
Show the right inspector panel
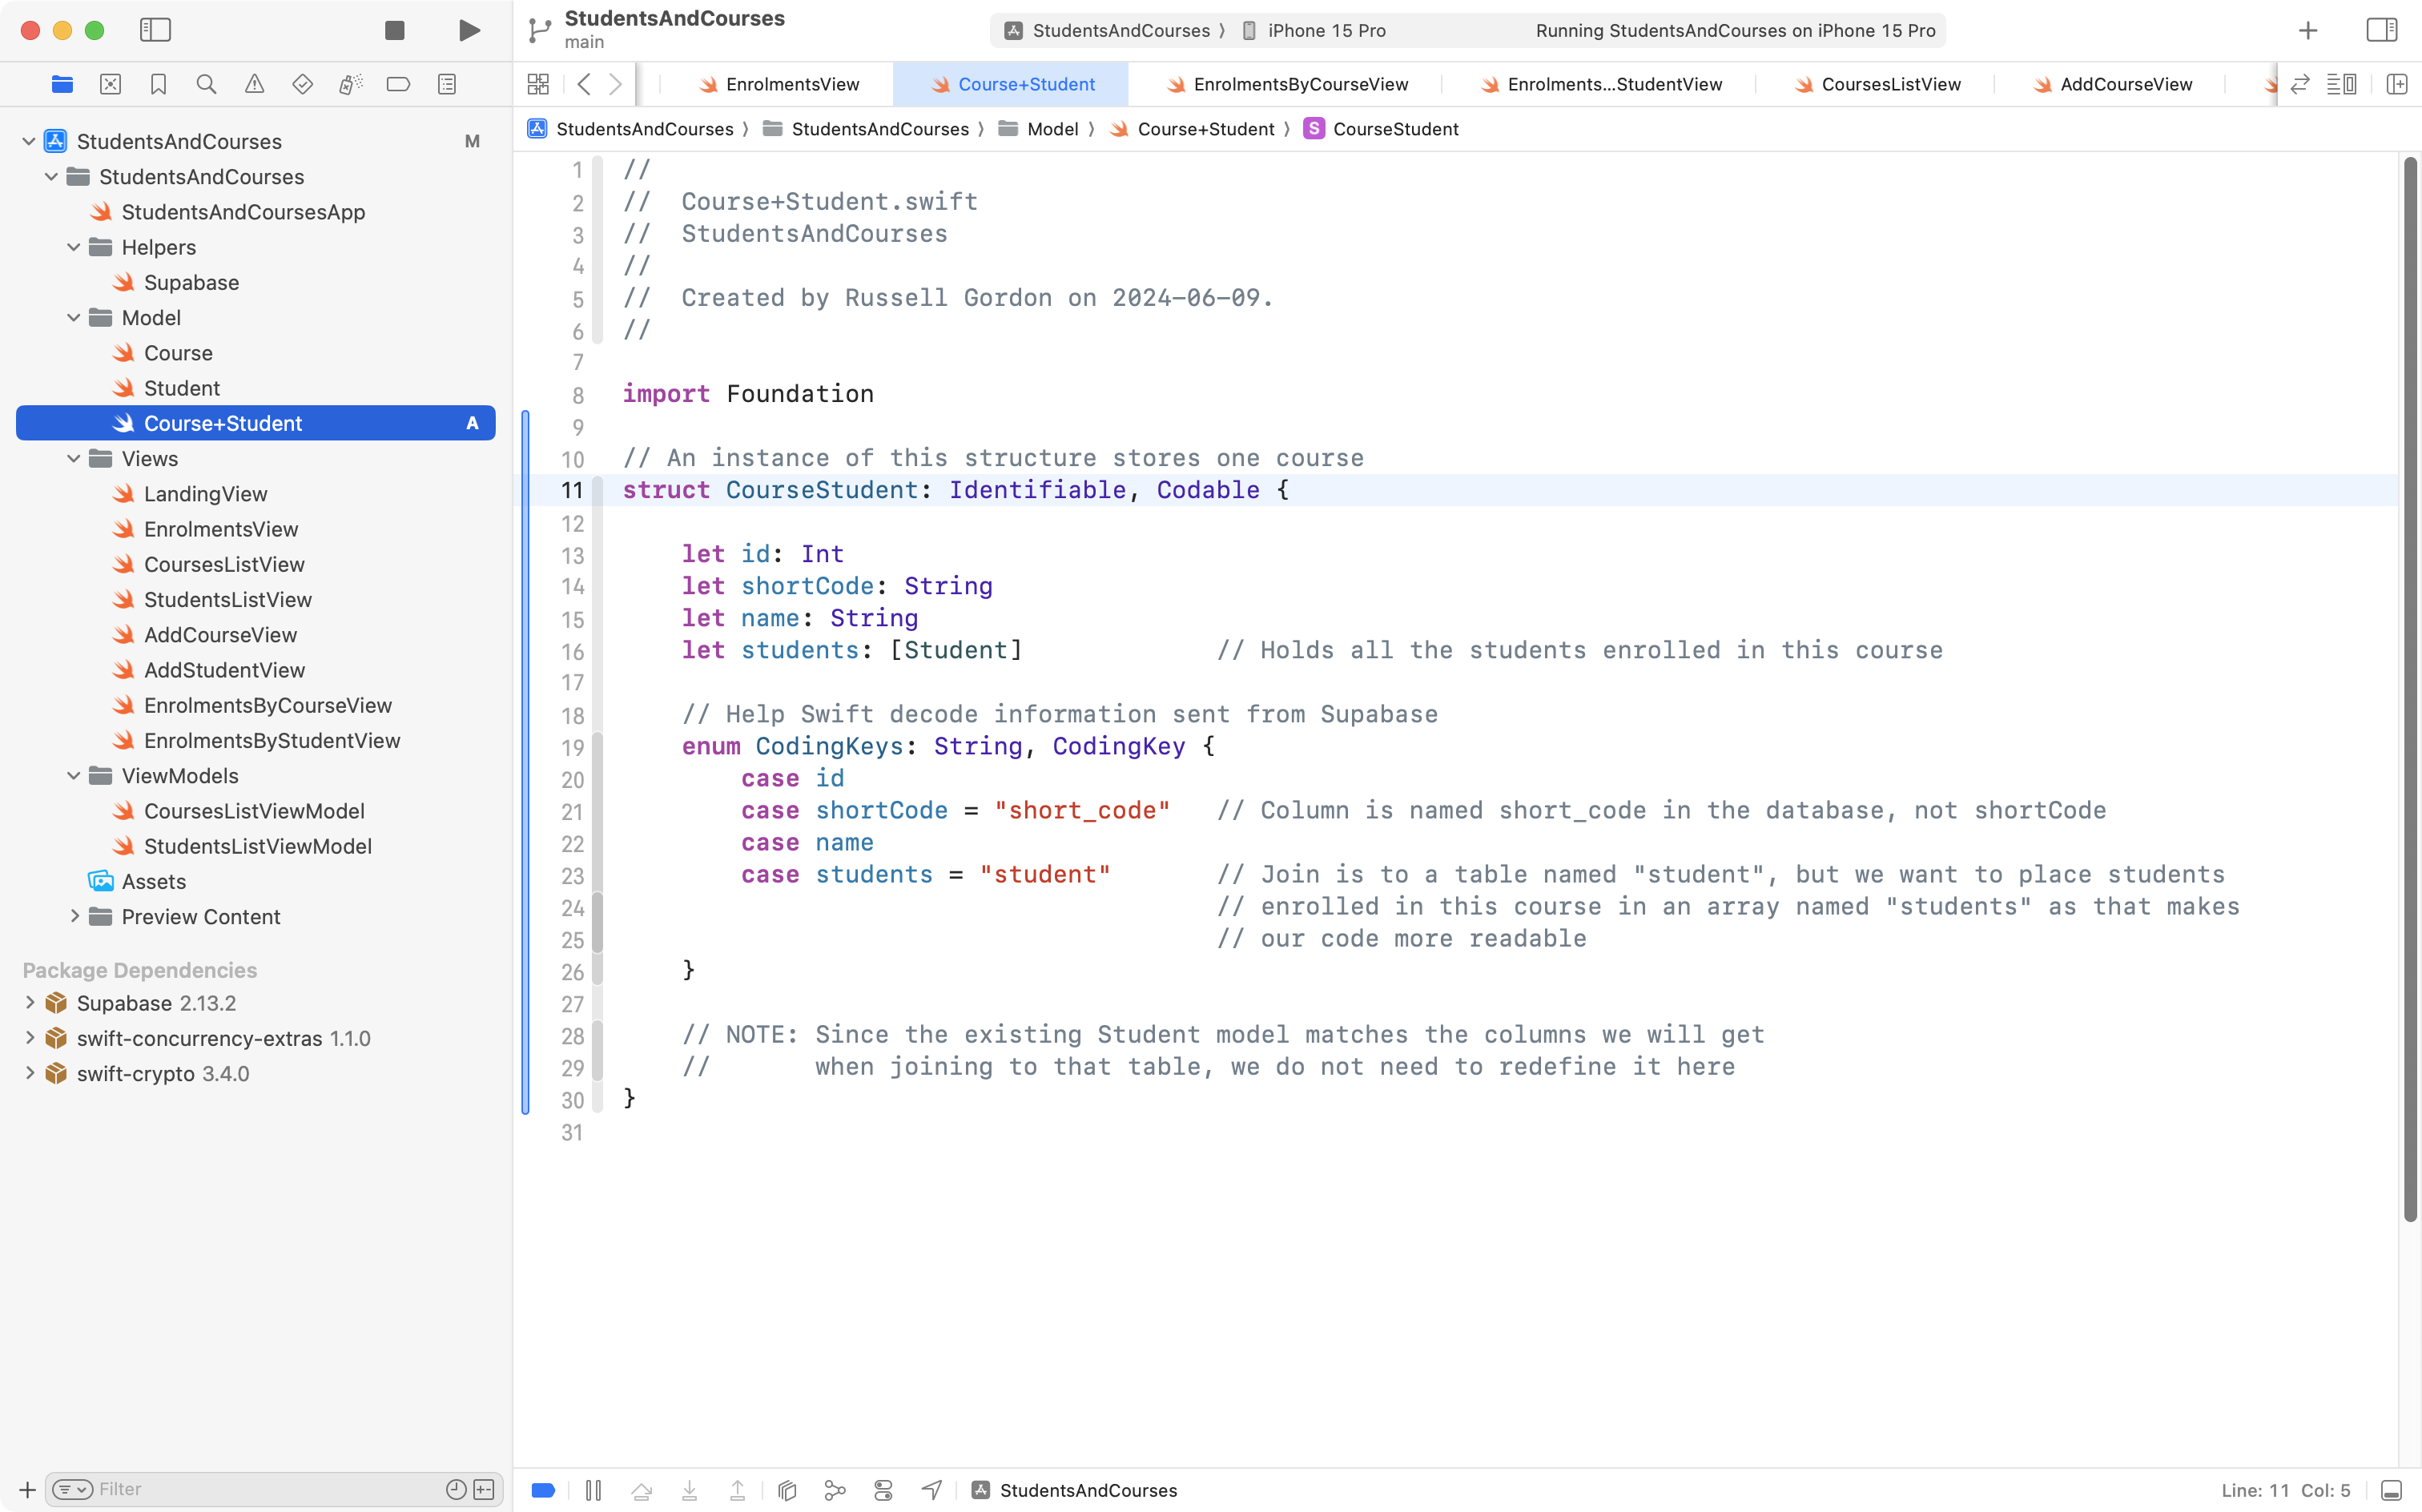[x=2381, y=30]
